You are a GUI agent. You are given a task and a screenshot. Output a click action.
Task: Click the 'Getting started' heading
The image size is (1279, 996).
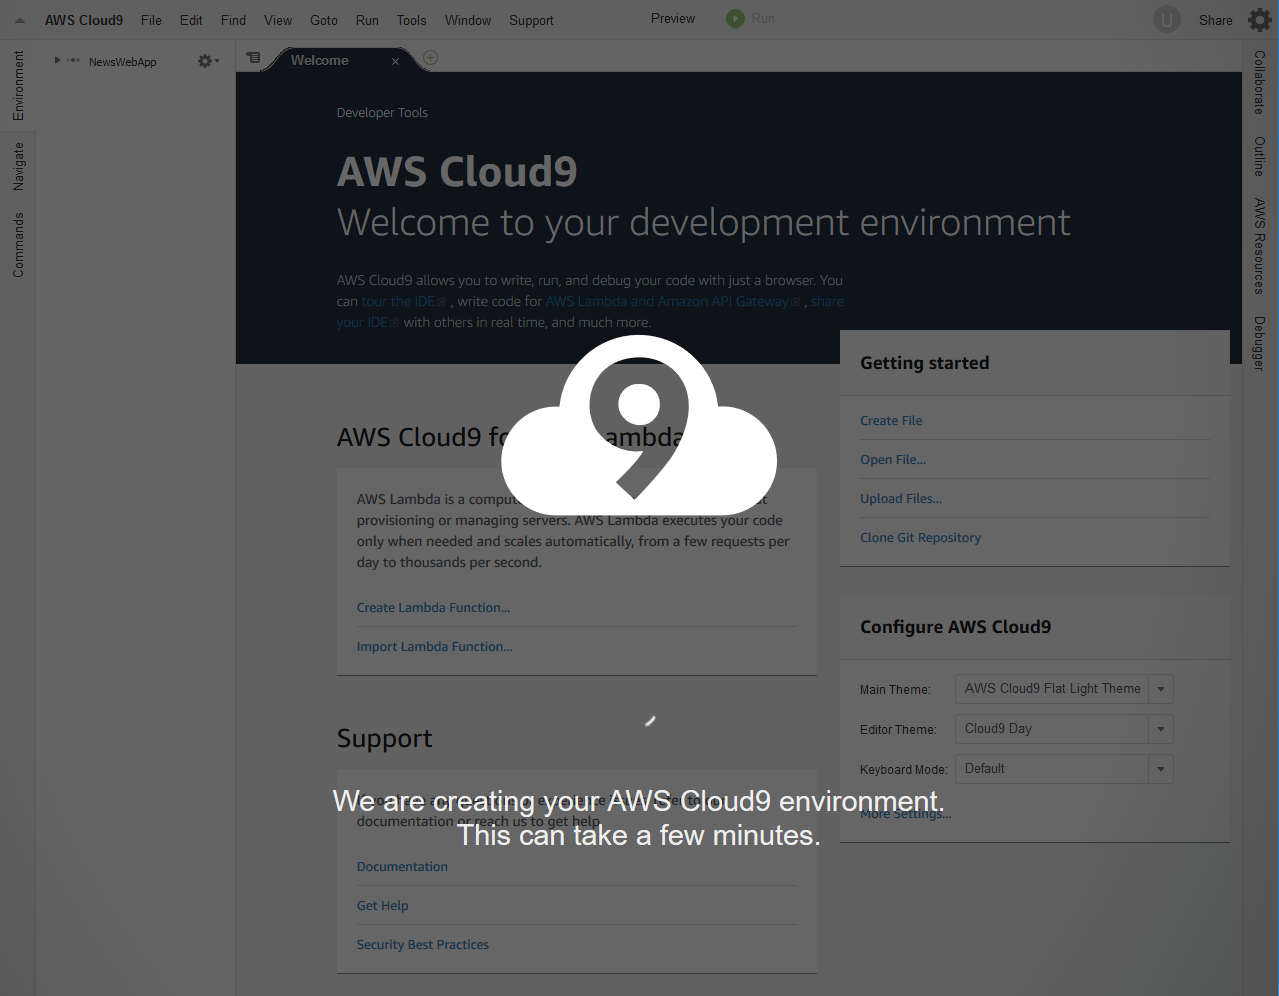(925, 363)
